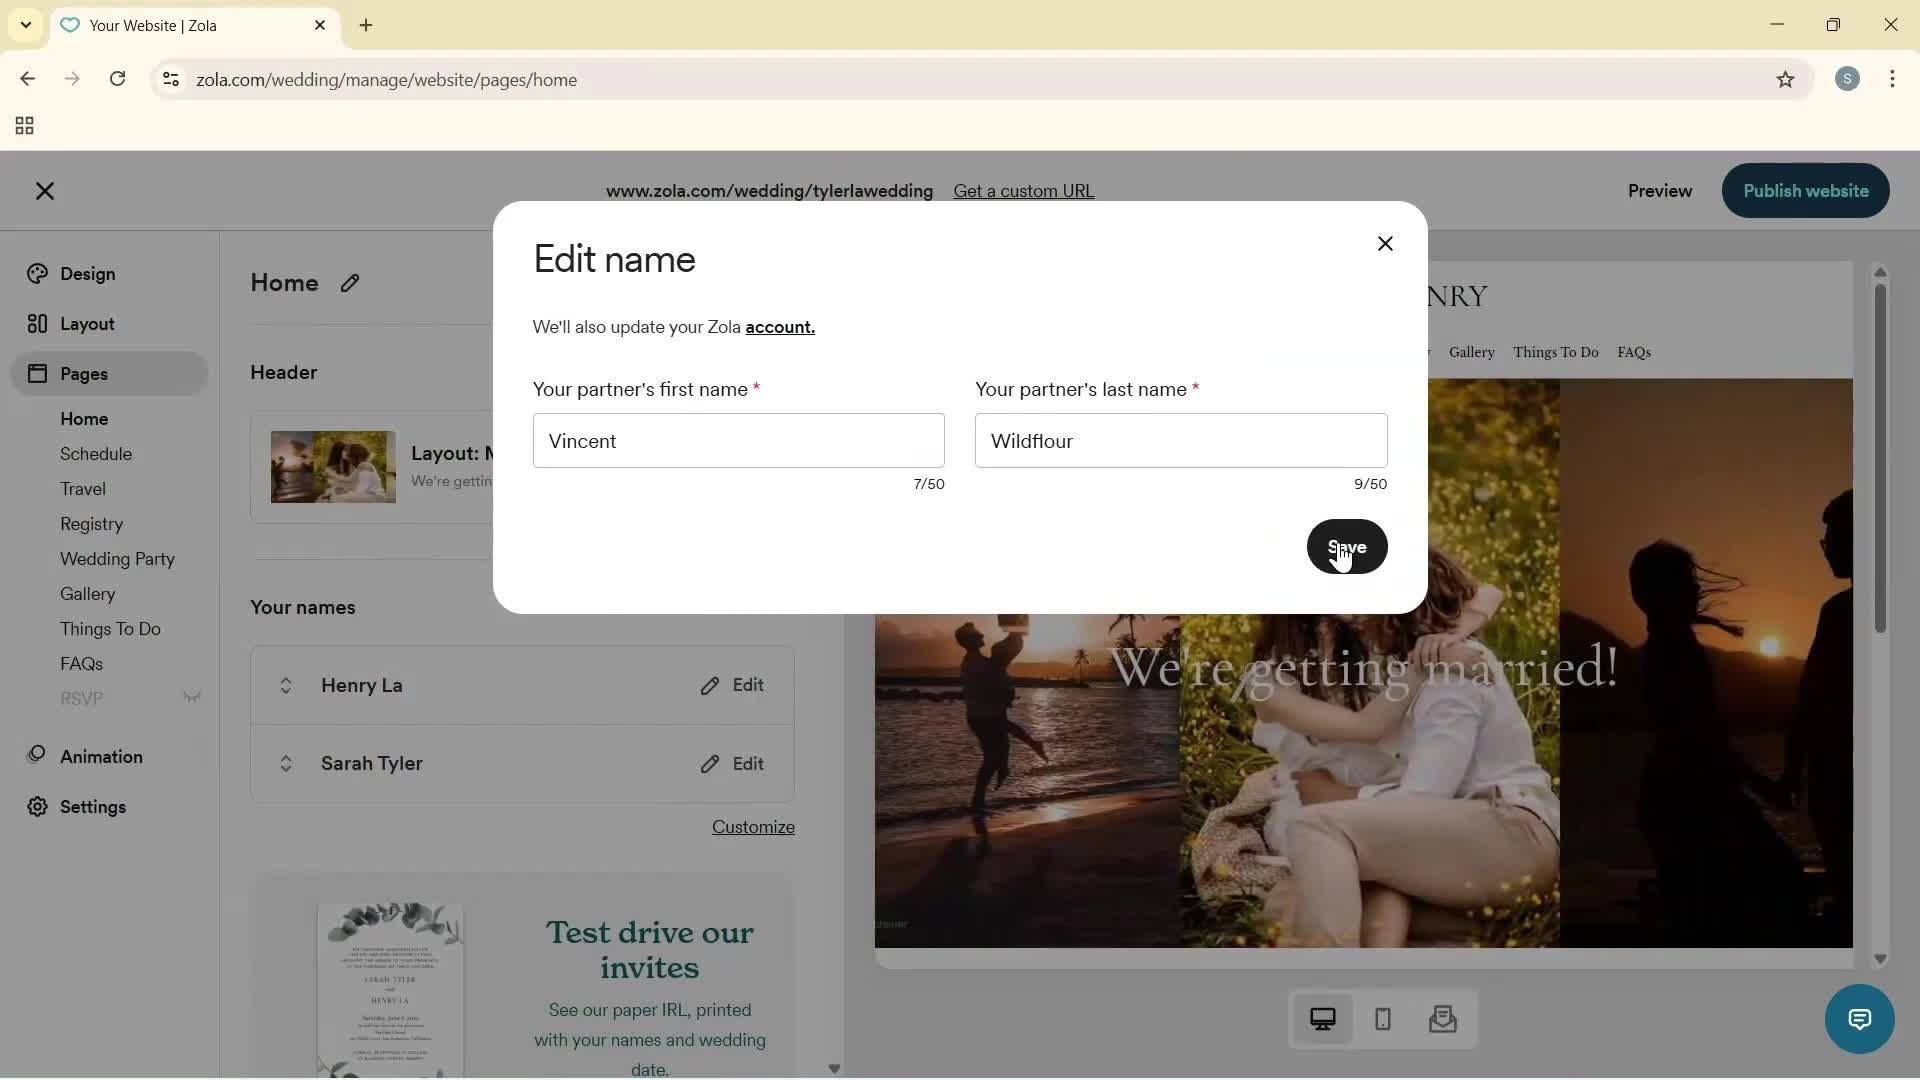The width and height of the screenshot is (1920, 1080).
Task: Click the Publish website button
Action: [x=1804, y=191]
